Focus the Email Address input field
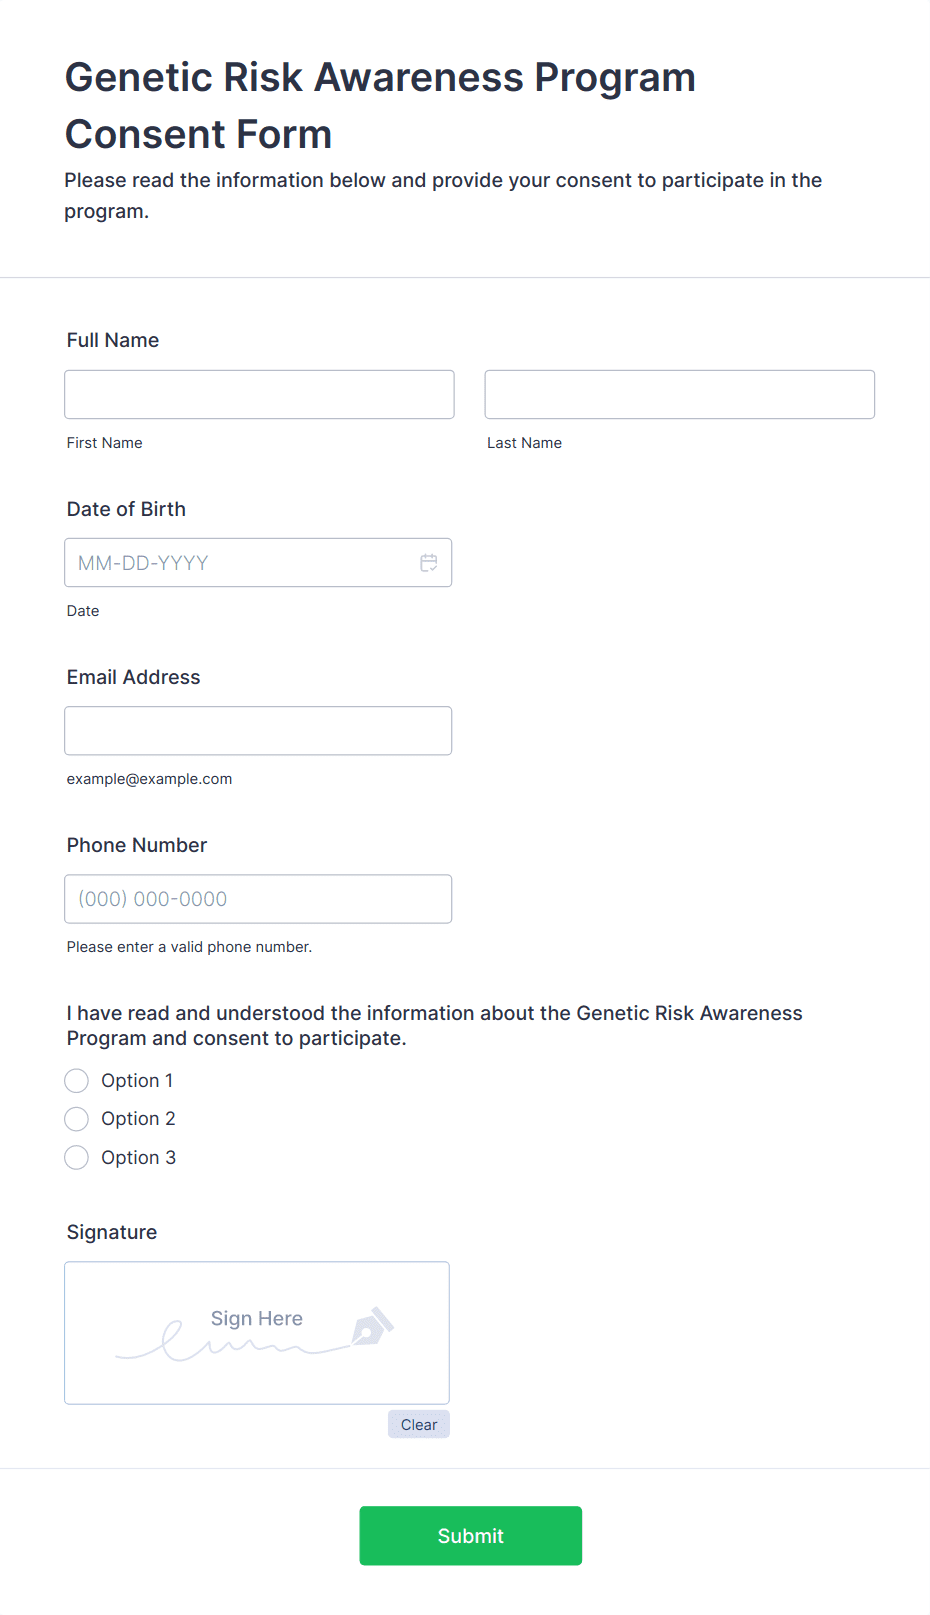 [258, 731]
